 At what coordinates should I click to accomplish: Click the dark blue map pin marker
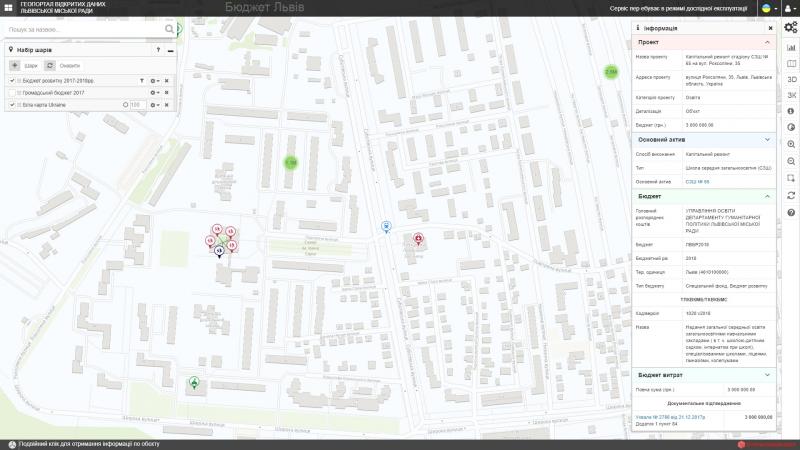click(219, 252)
